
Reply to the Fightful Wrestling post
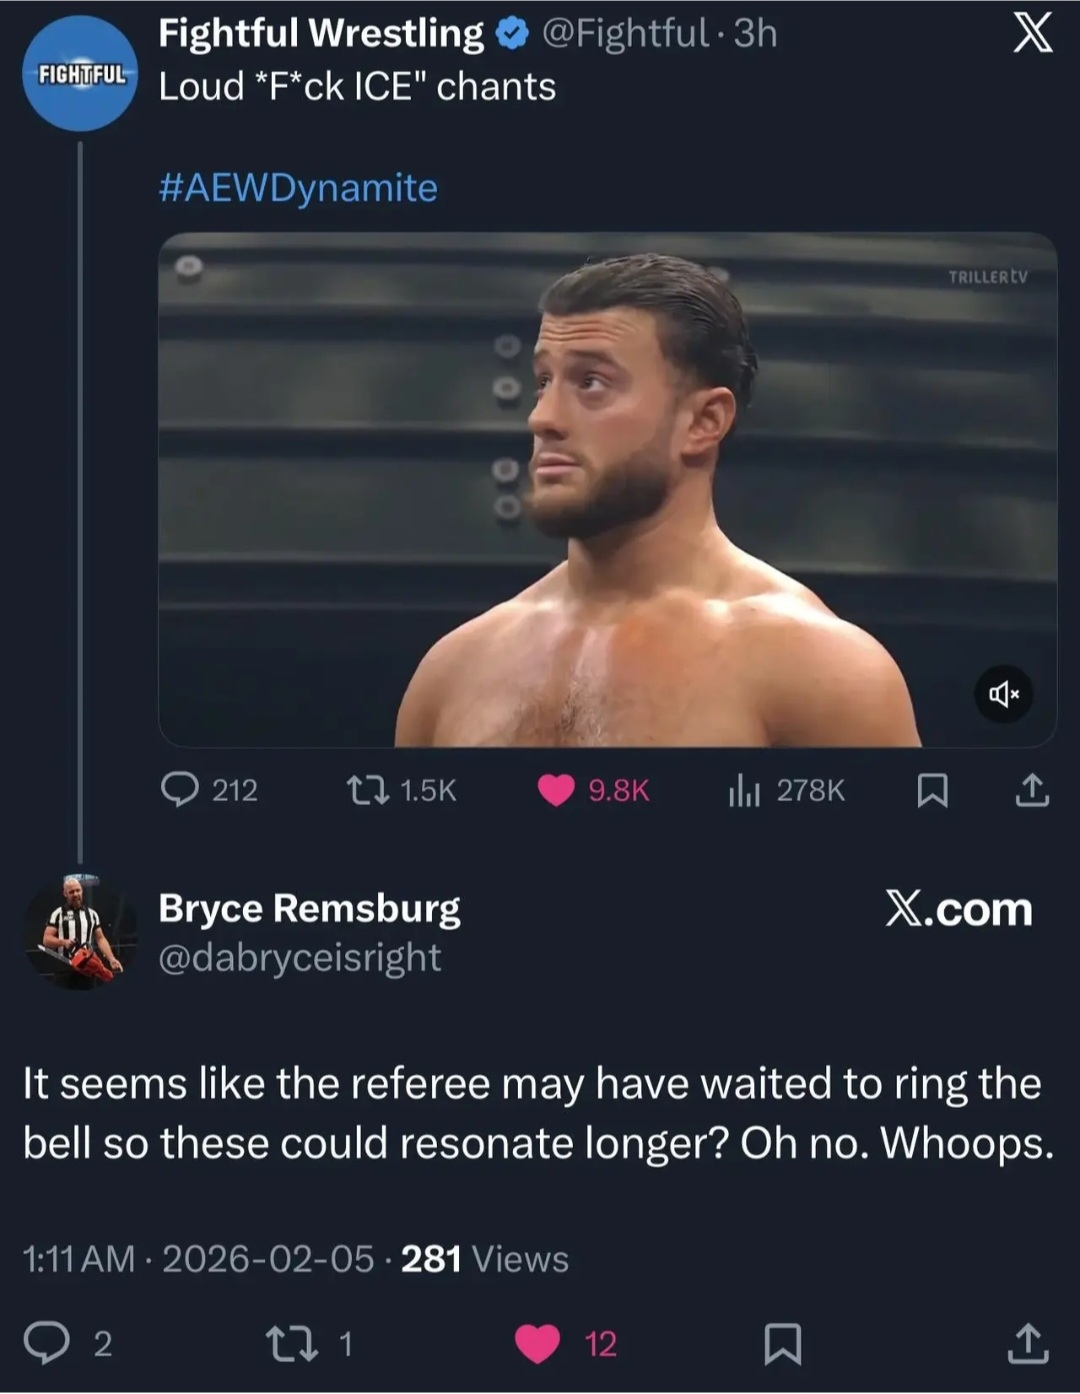tap(180, 790)
